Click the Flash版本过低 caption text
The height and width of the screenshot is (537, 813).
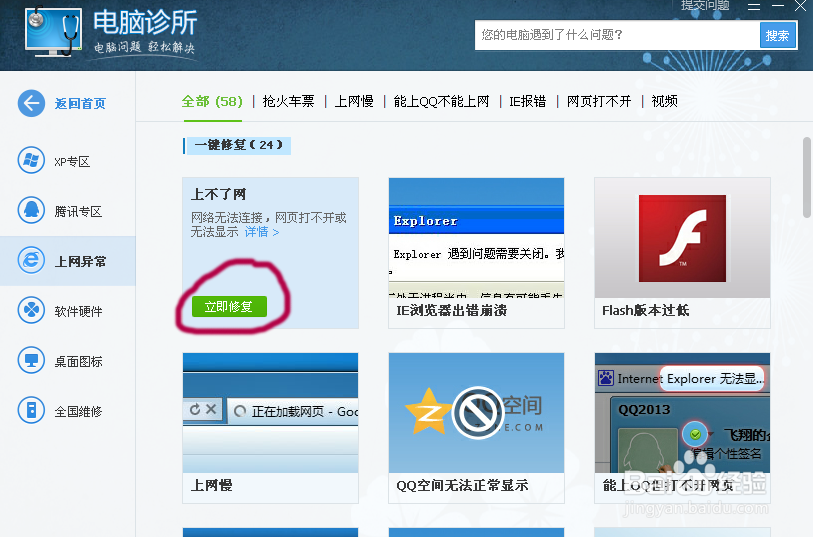[x=646, y=310]
